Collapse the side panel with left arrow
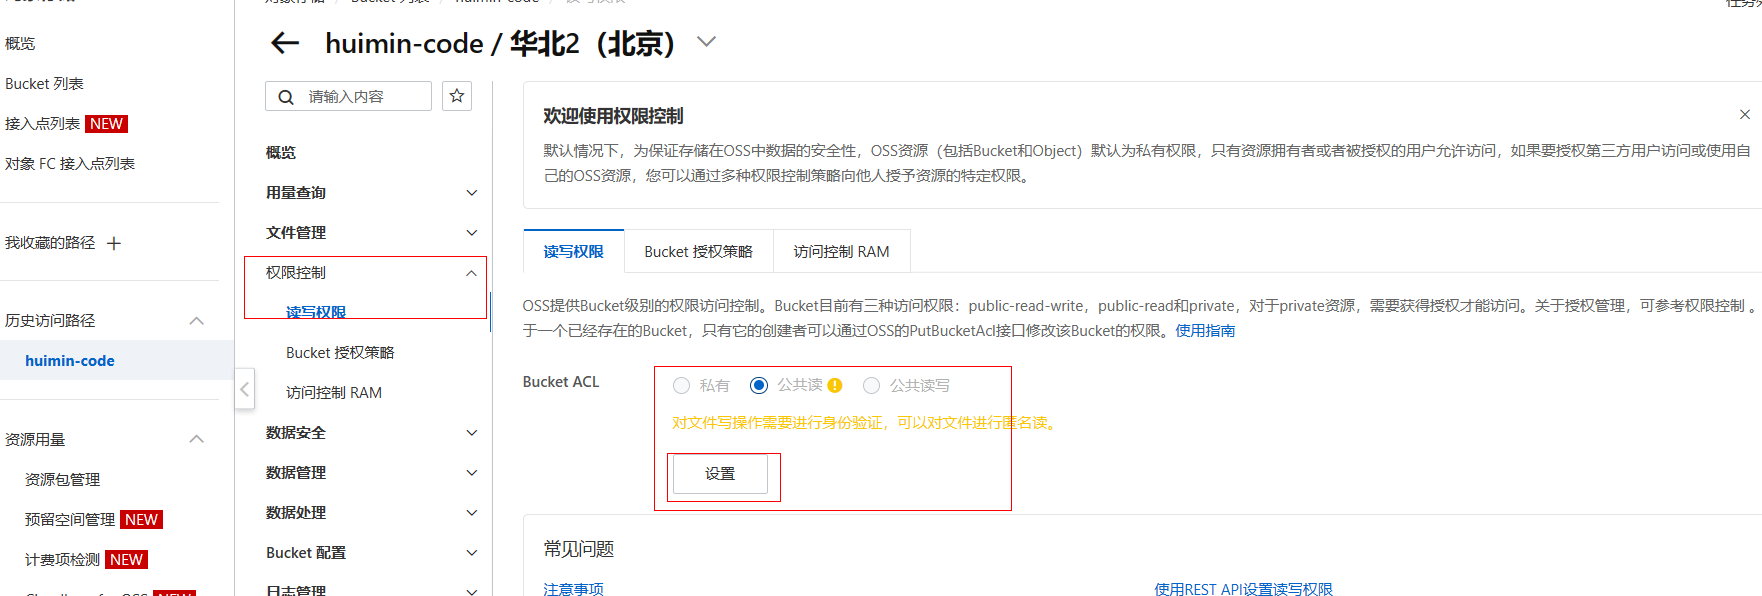This screenshot has width=1762, height=596. coord(245,389)
